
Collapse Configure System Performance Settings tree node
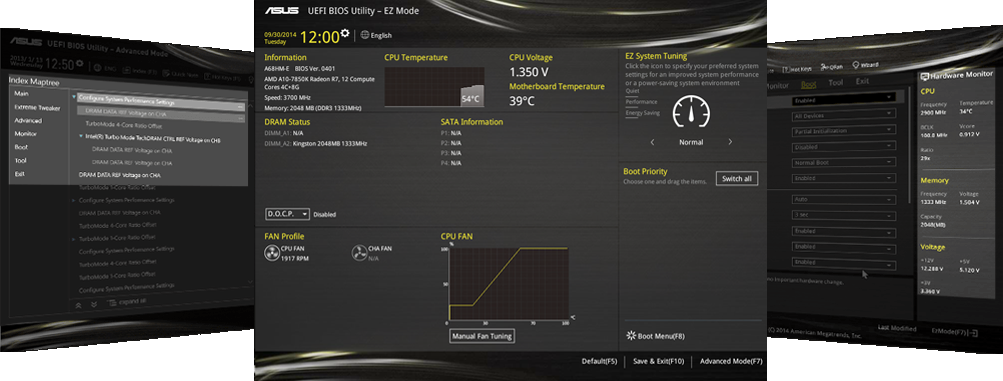click(x=74, y=97)
